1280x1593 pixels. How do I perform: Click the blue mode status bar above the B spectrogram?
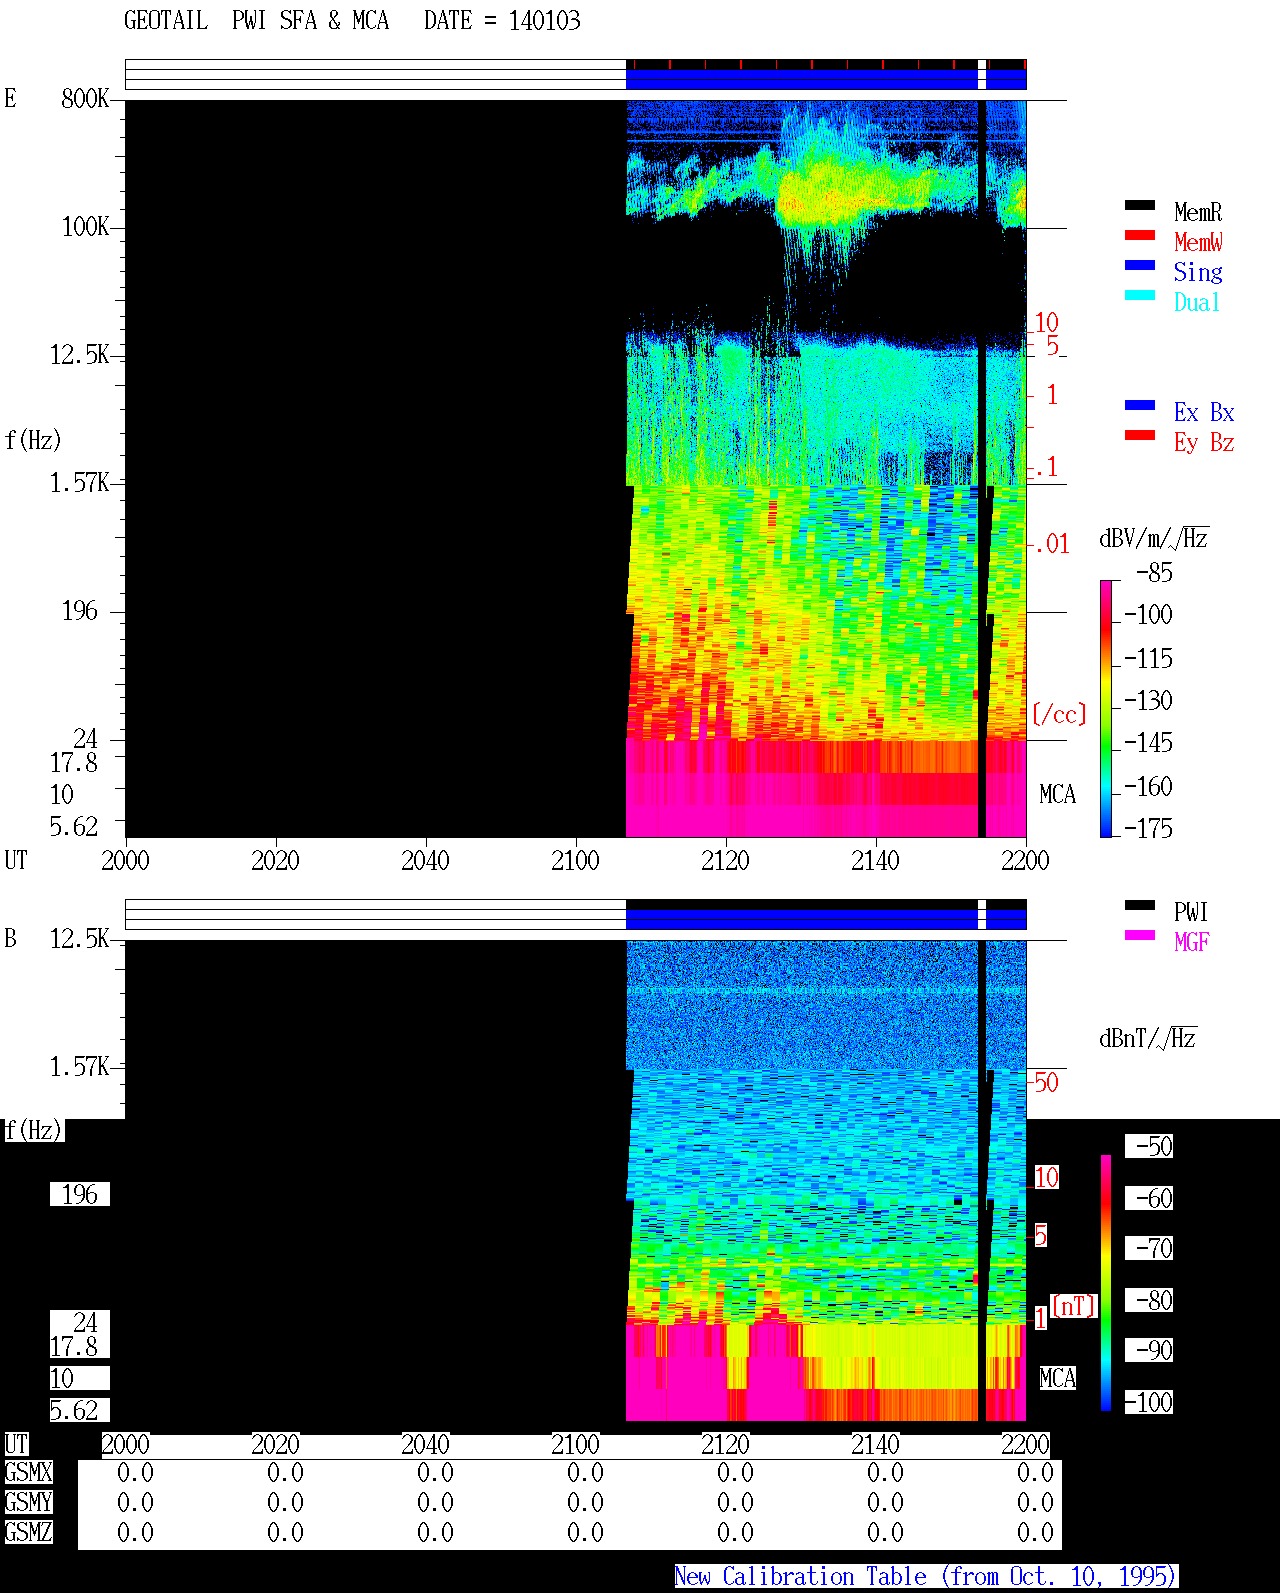click(x=826, y=919)
